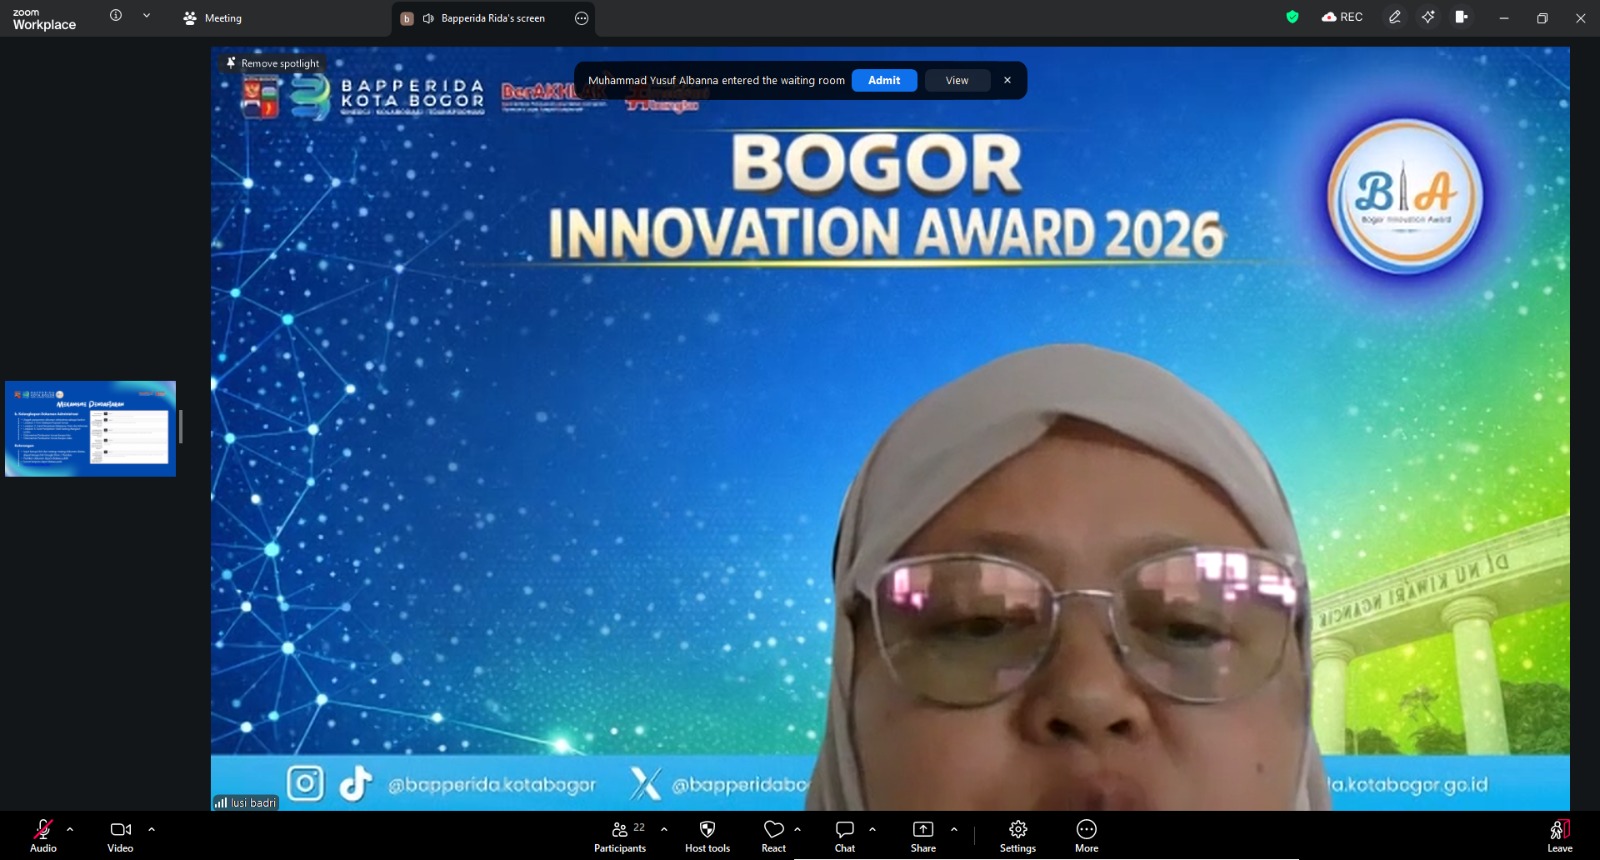The image size is (1600, 860).
Task: Expand the Share options chevron
Action: pos(954,829)
